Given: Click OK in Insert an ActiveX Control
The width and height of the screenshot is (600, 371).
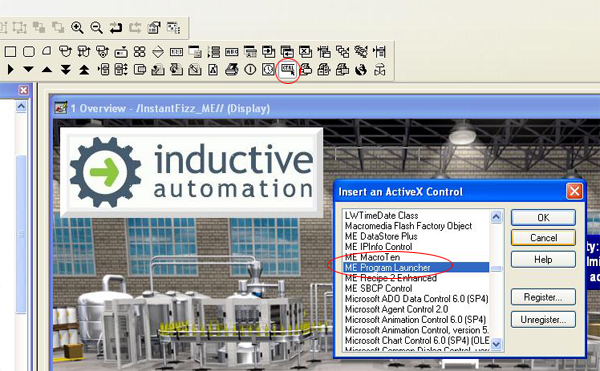Looking at the screenshot, I should (543, 218).
